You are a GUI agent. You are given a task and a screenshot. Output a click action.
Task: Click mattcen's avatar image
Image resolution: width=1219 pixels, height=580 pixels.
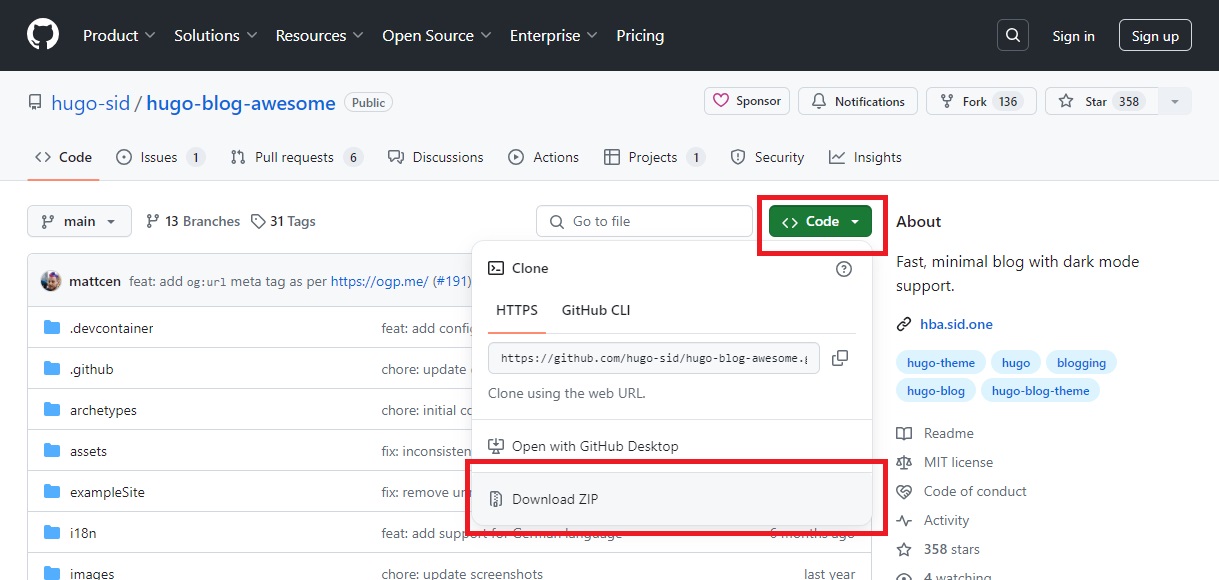(x=51, y=281)
